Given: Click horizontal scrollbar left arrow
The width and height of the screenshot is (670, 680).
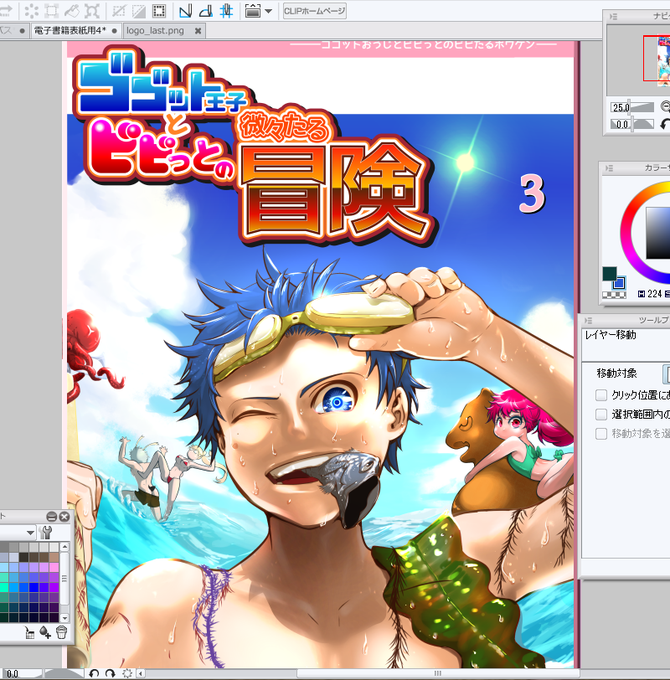Looking at the screenshot, I should pos(141,673).
